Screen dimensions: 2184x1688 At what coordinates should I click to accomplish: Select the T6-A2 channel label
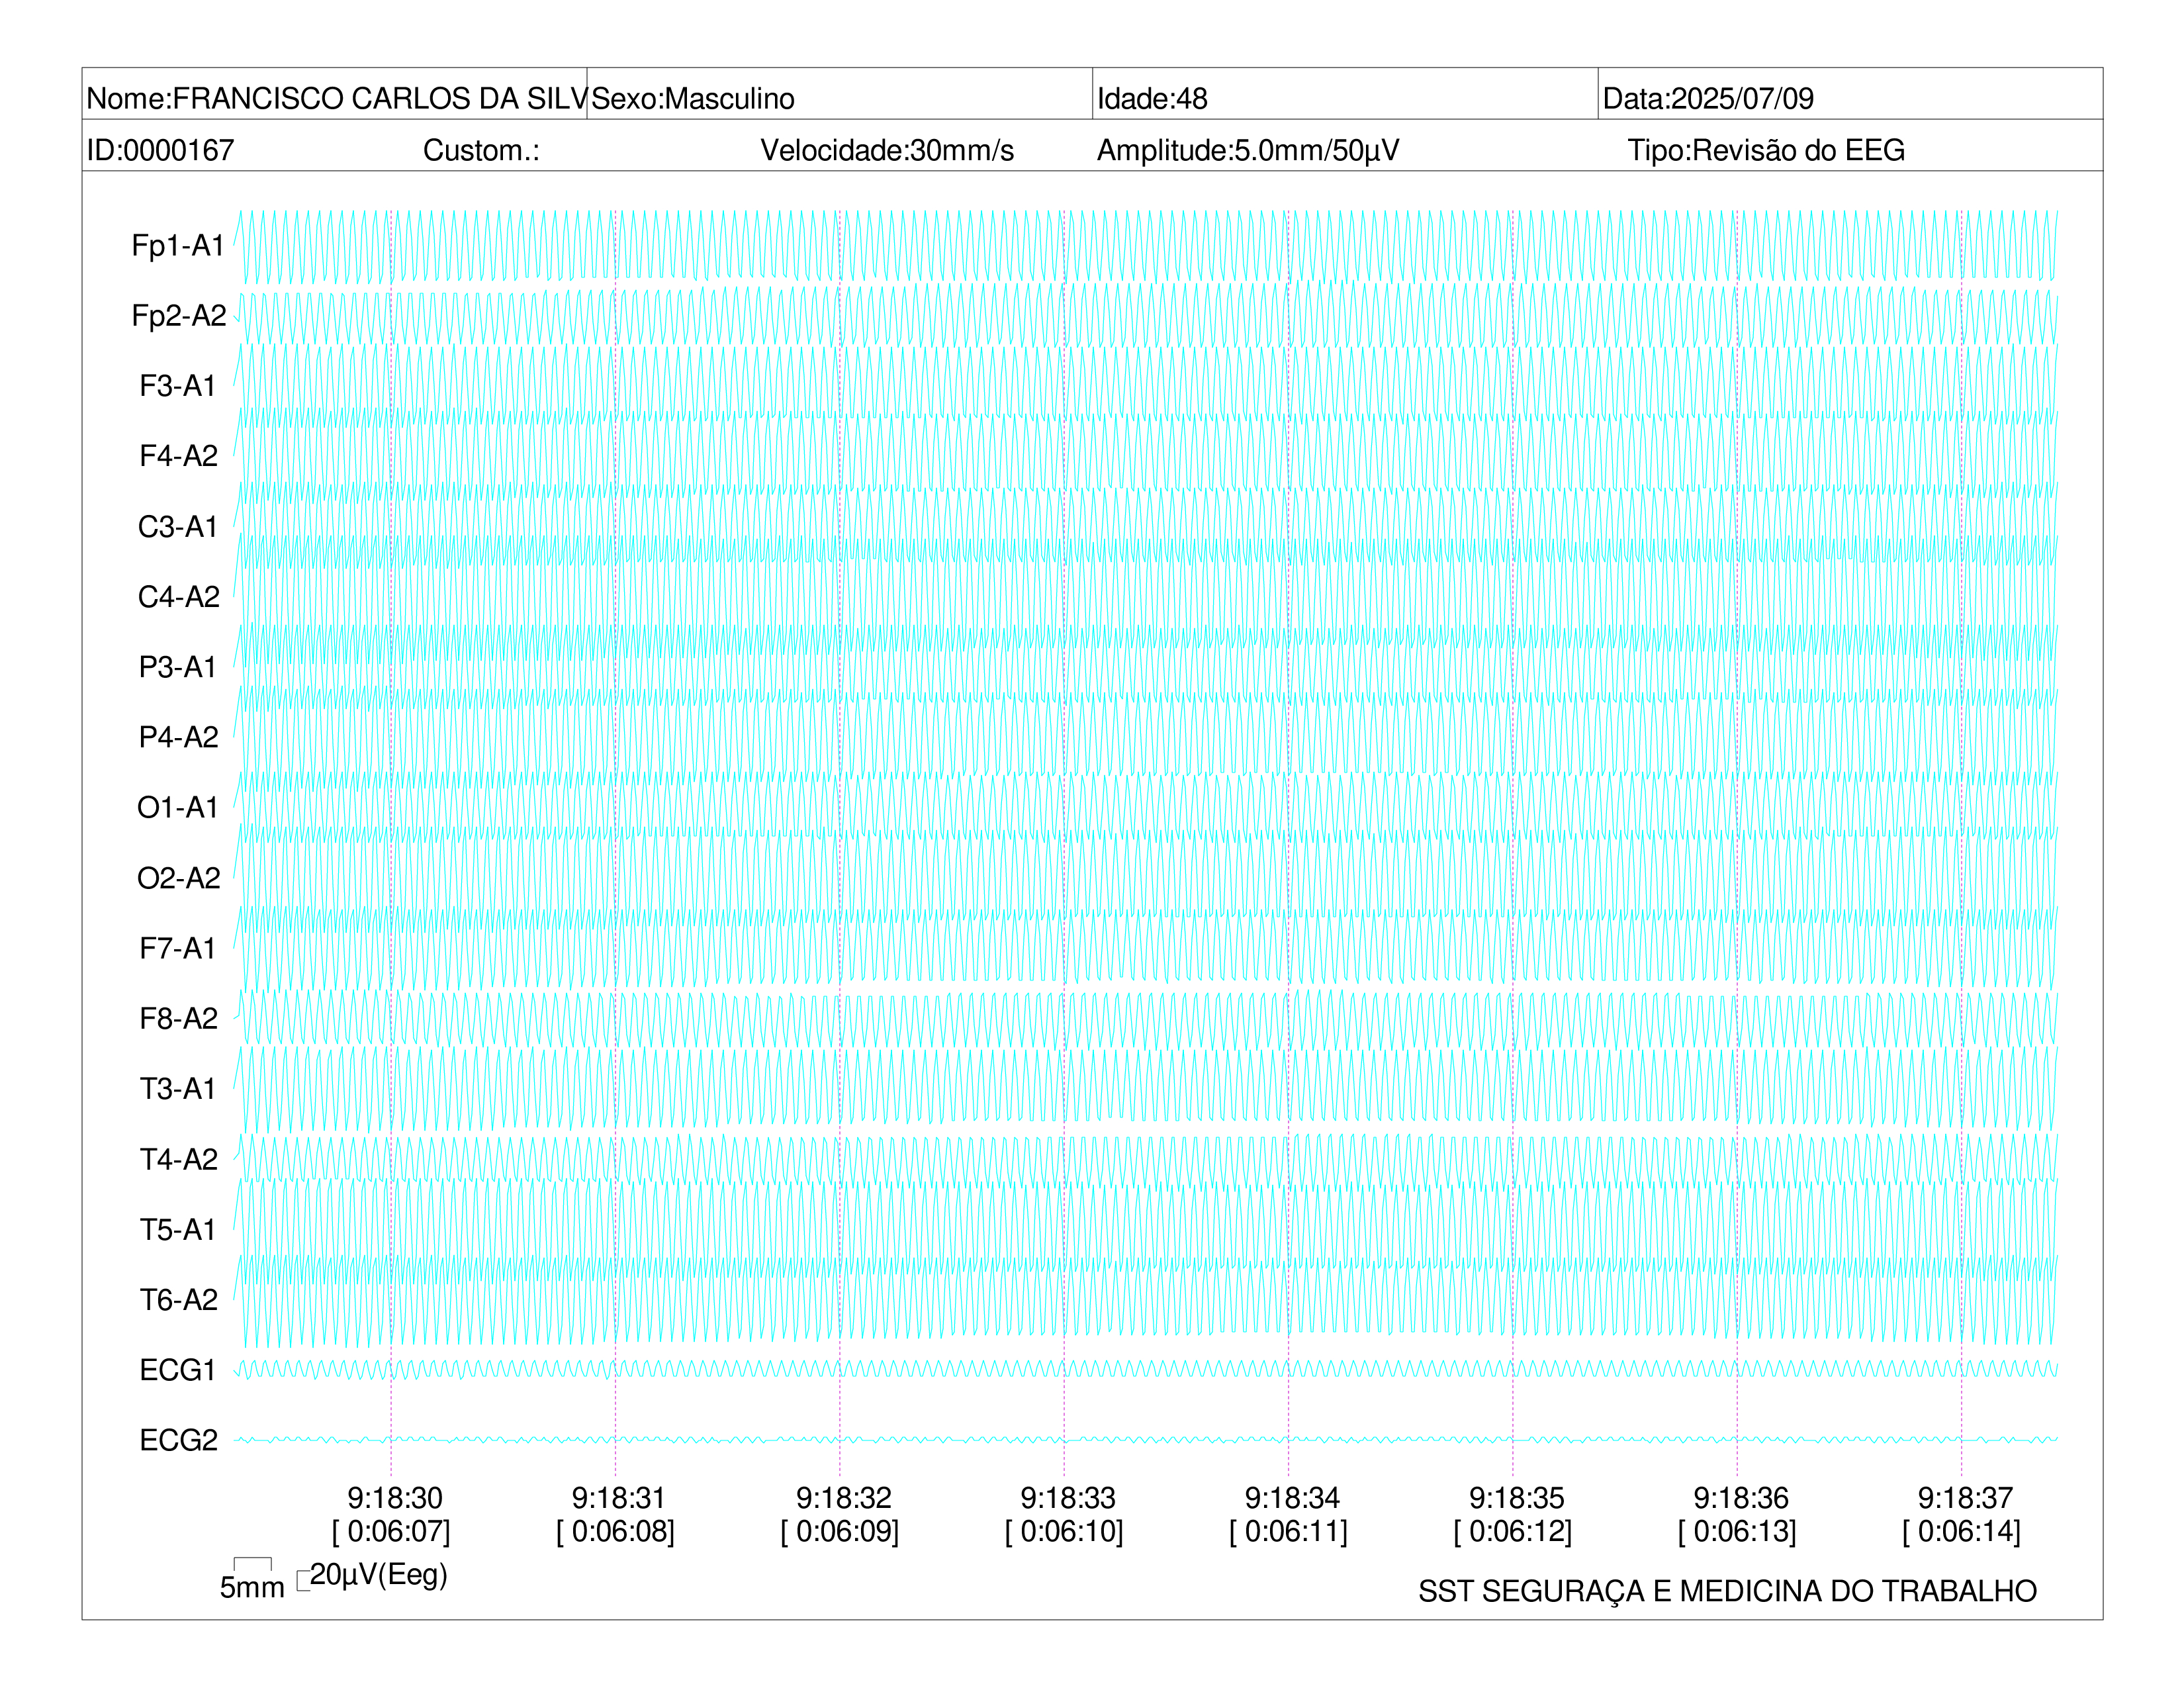179,1299
